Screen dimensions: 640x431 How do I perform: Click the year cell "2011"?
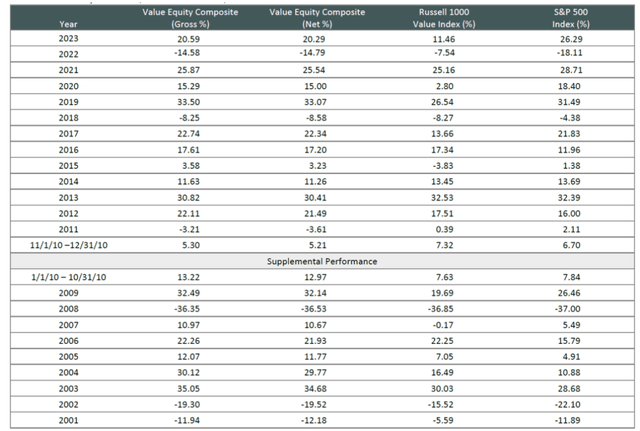click(68, 229)
